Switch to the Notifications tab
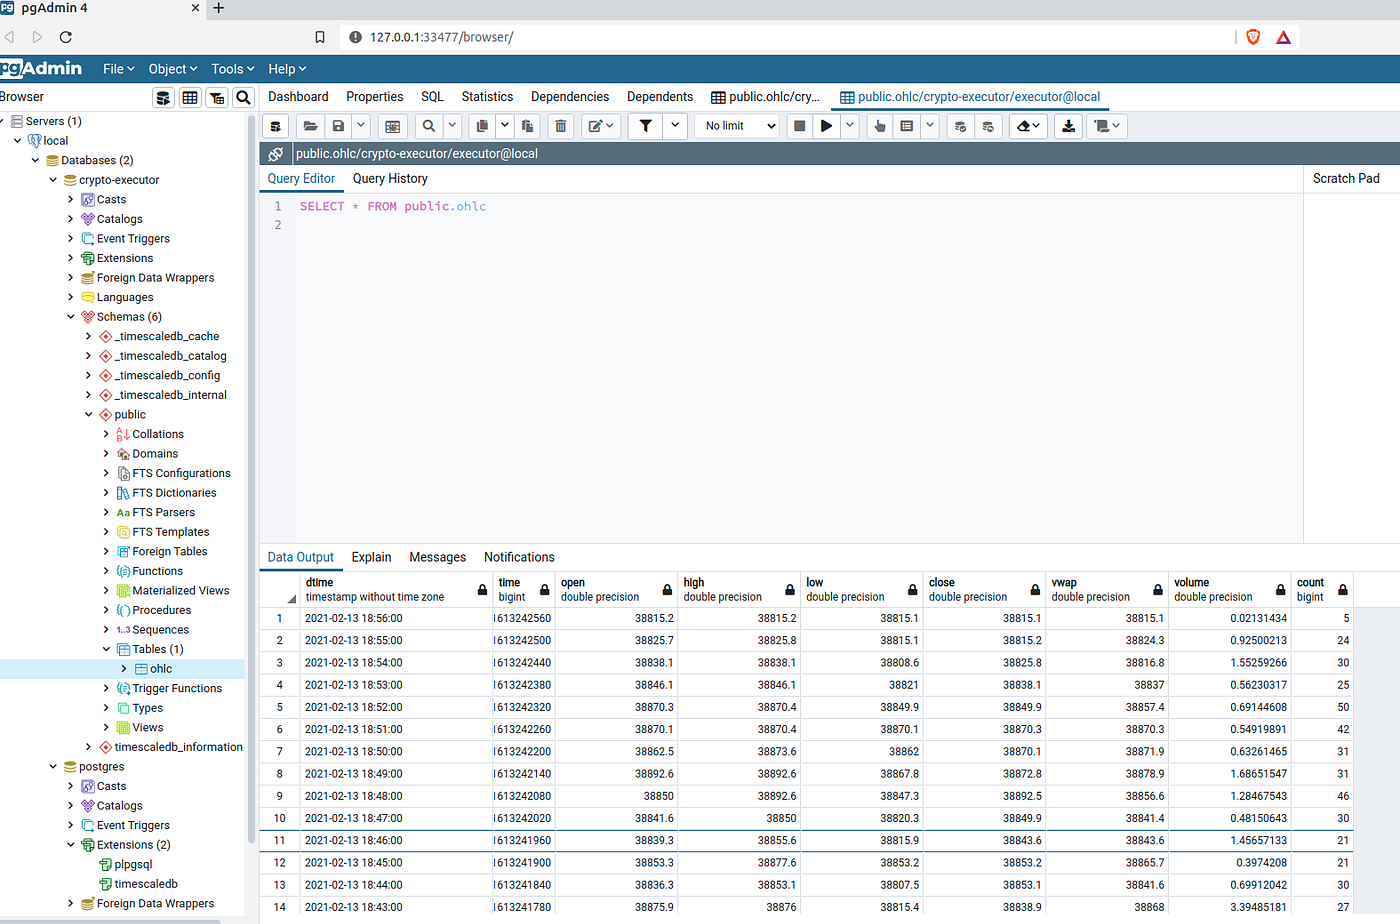The height and width of the screenshot is (924, 1400). point(519,557)
